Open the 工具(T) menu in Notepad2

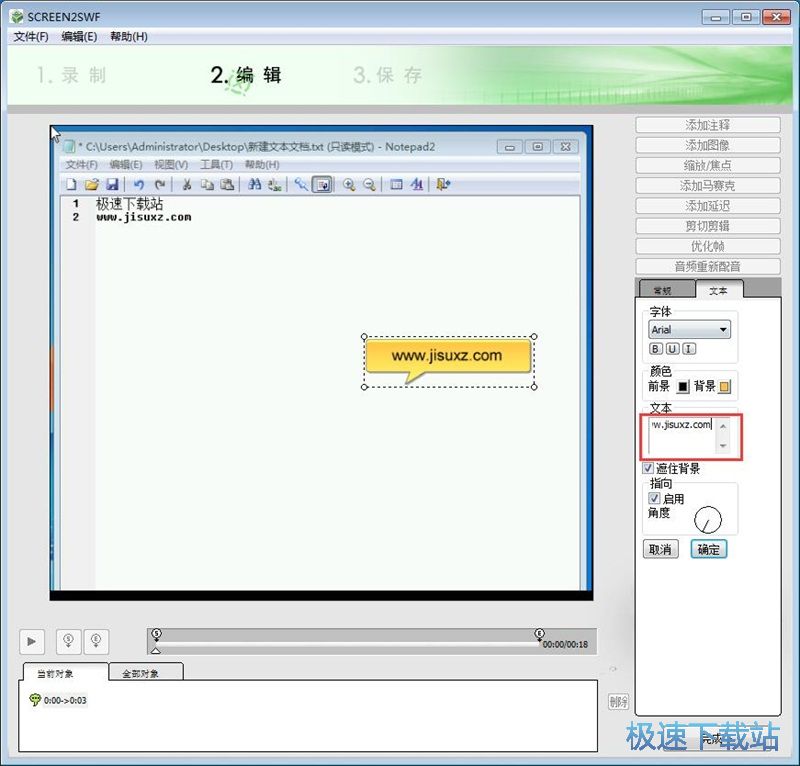(216, 165)
